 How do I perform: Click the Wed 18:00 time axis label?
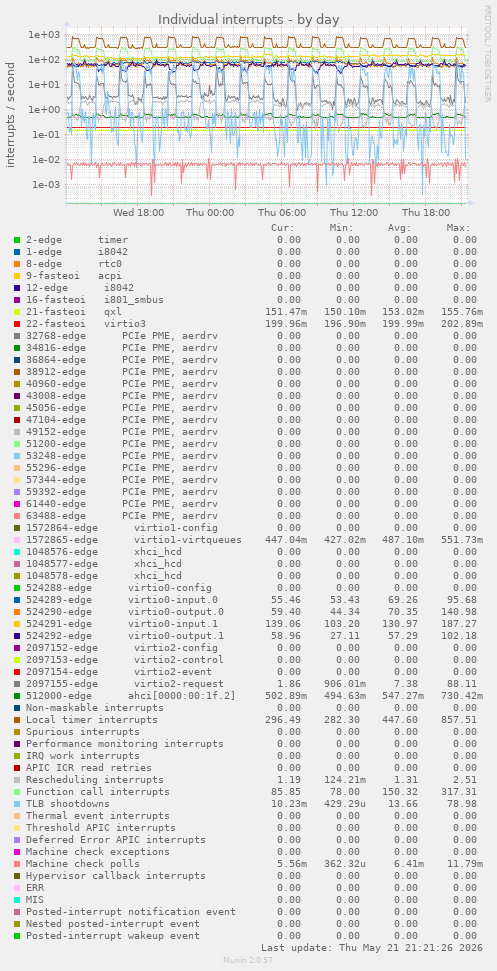click(139, 212)
